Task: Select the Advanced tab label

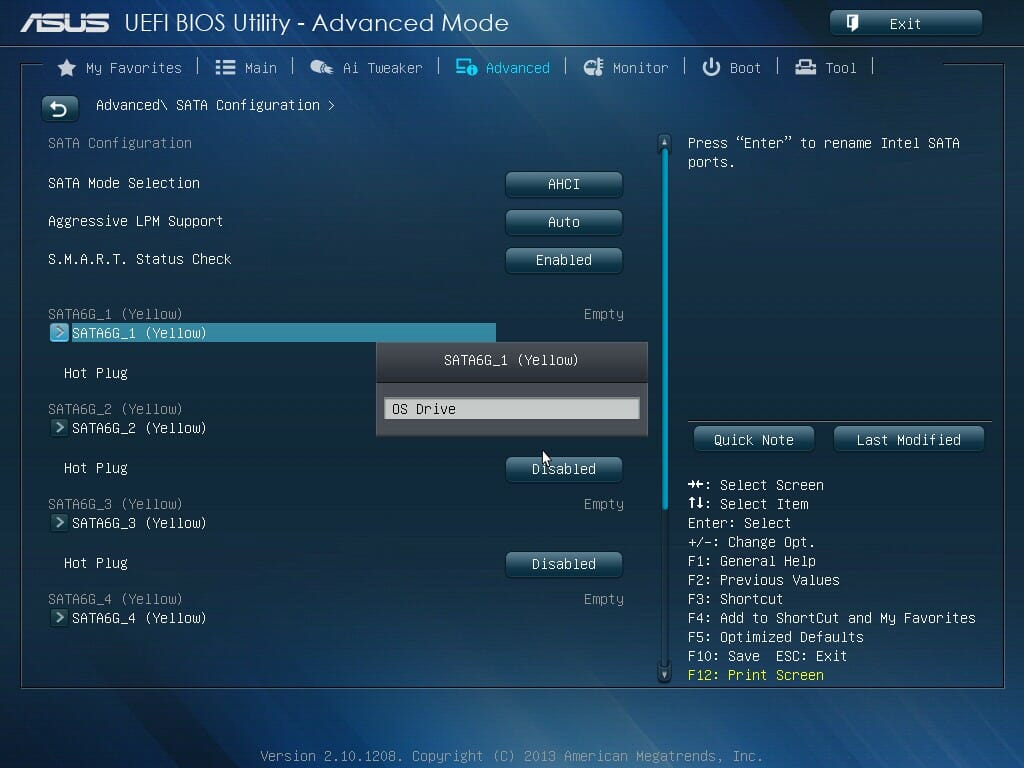Action: click(x=518, y=68)
